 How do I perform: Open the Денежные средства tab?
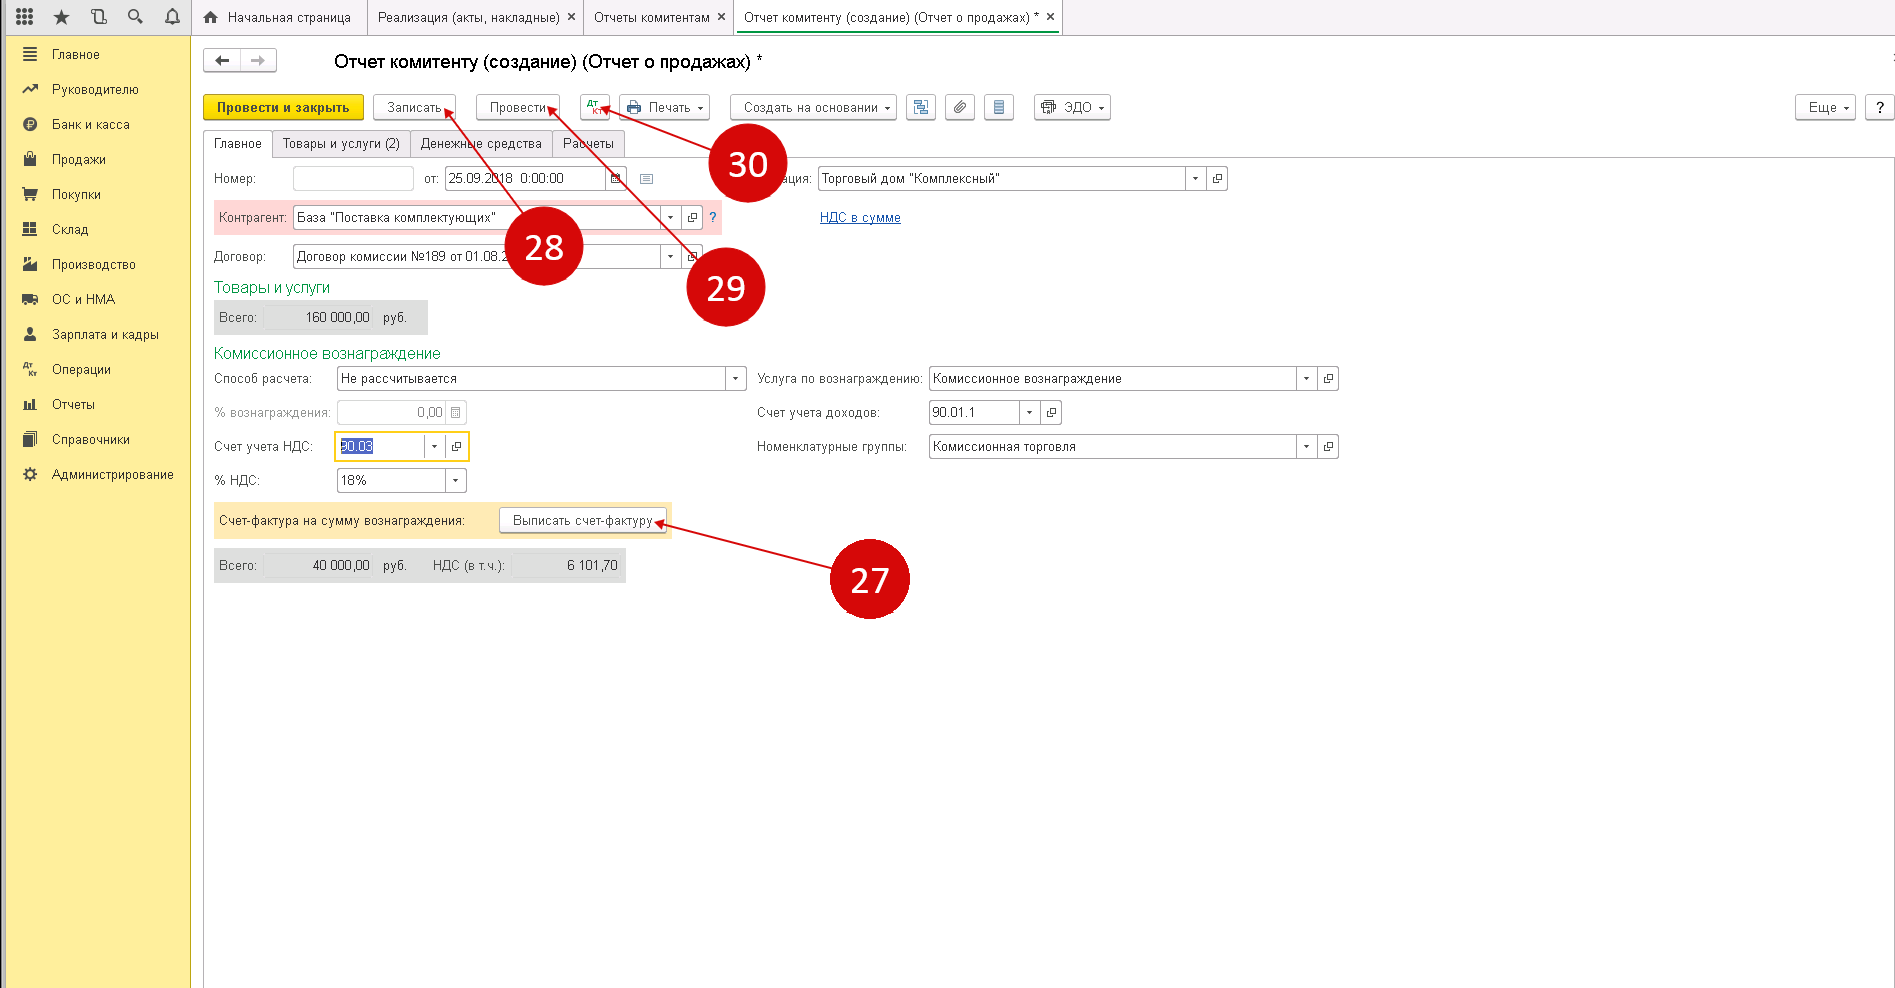[481, 144]
